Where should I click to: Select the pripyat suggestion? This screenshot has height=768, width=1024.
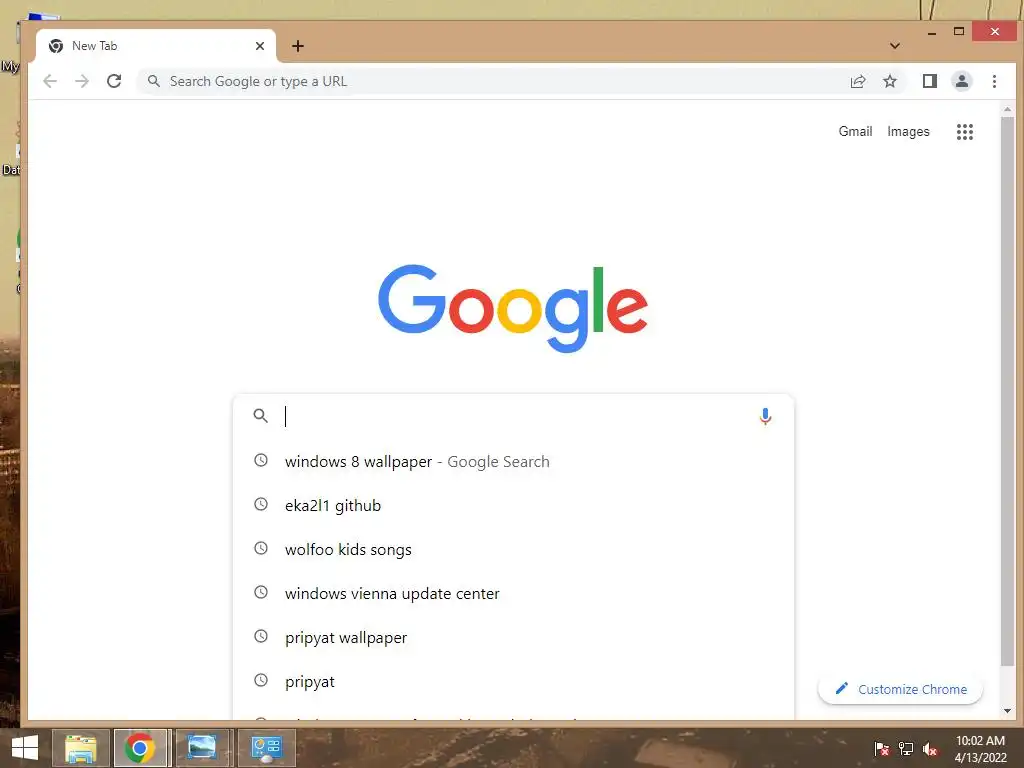(x=513, y=681)
